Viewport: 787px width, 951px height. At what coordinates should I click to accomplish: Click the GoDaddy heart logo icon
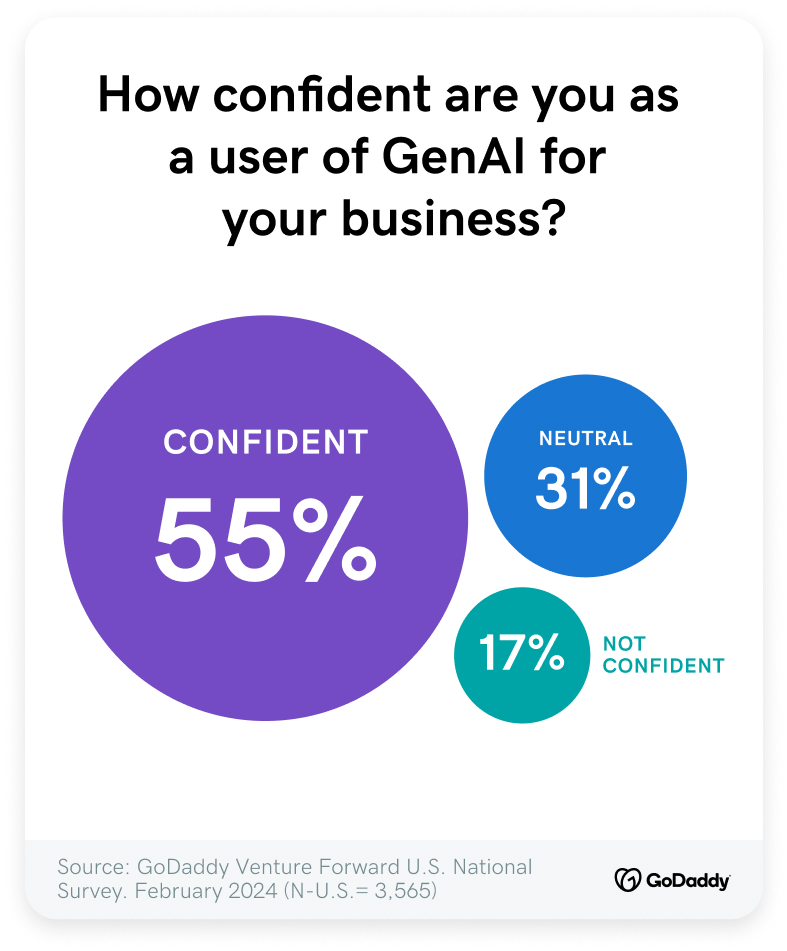point(628,879)
